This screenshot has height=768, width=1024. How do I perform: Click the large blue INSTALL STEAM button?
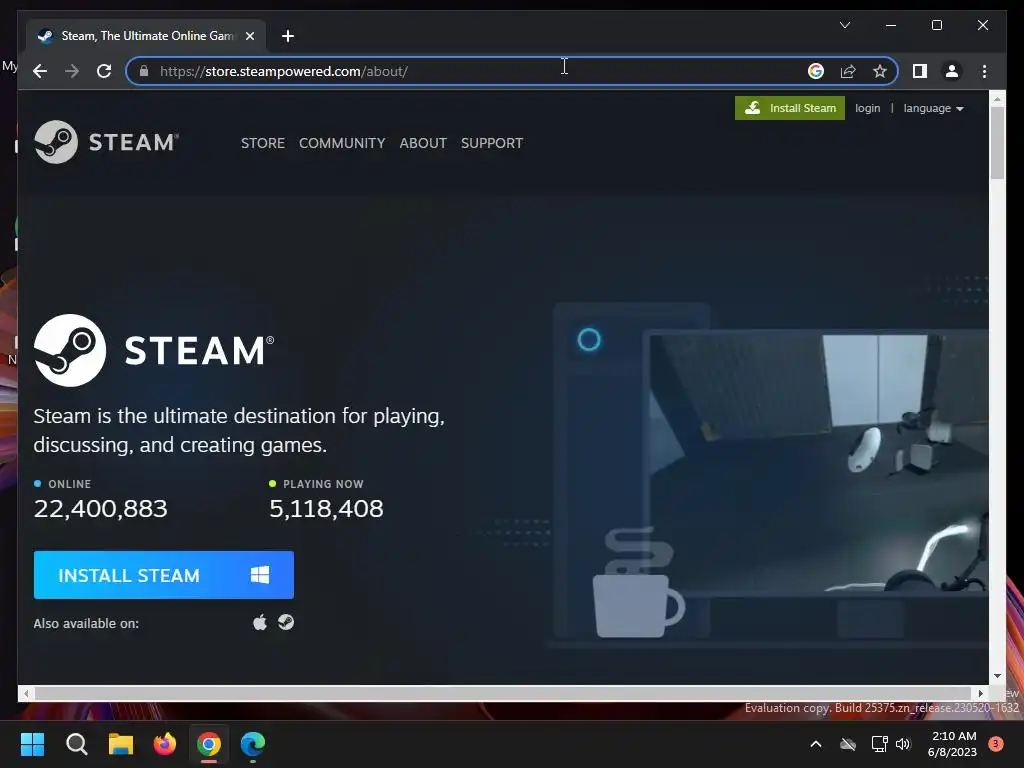[x=164, y=575]
